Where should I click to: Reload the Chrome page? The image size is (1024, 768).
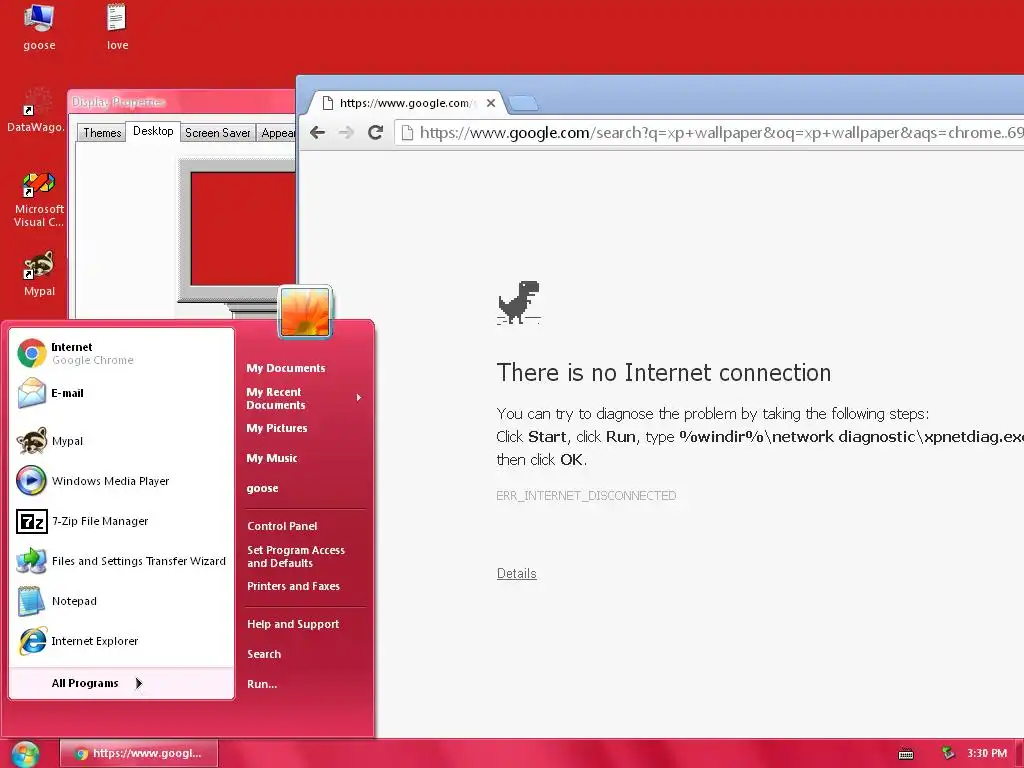click(x=376, y=133)
